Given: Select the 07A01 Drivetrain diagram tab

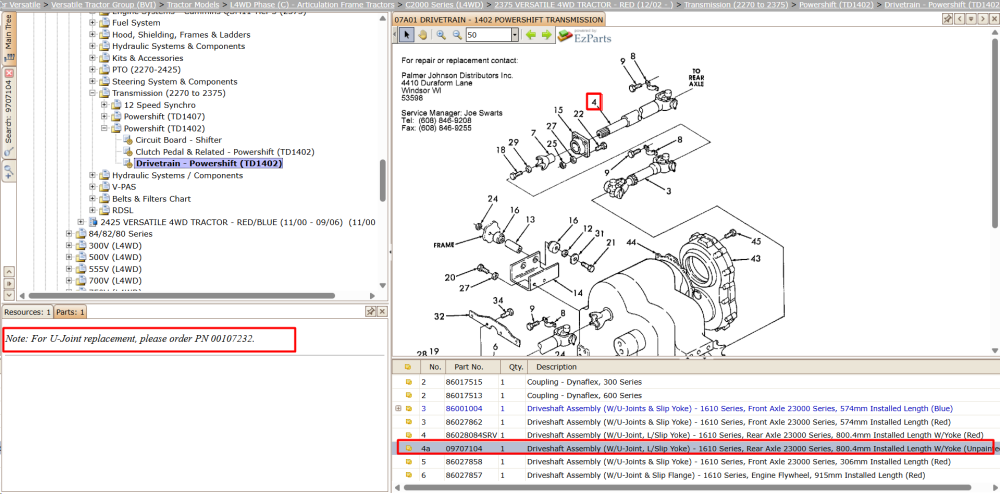Looking at the screenshot, I should pos(498,20).
